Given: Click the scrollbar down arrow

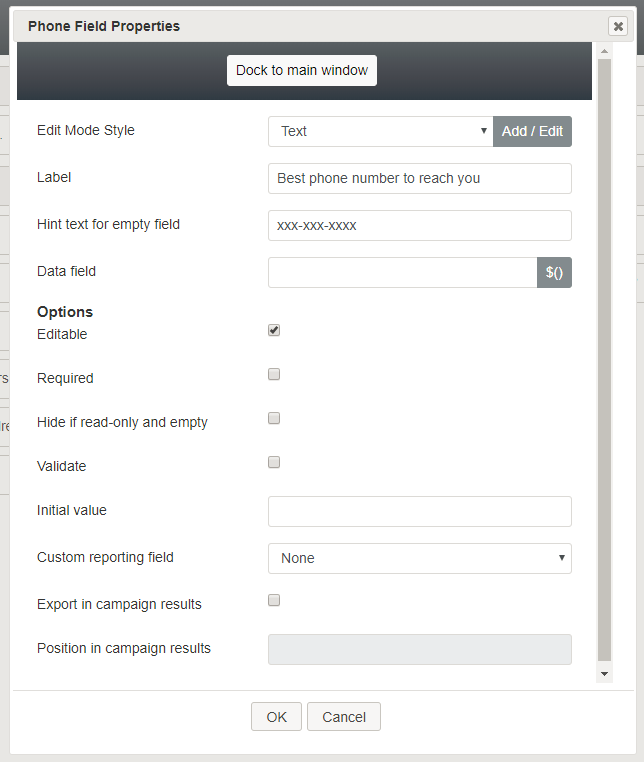Looking at the screenshot, I should pyautogui.click(x=604, y=674).
